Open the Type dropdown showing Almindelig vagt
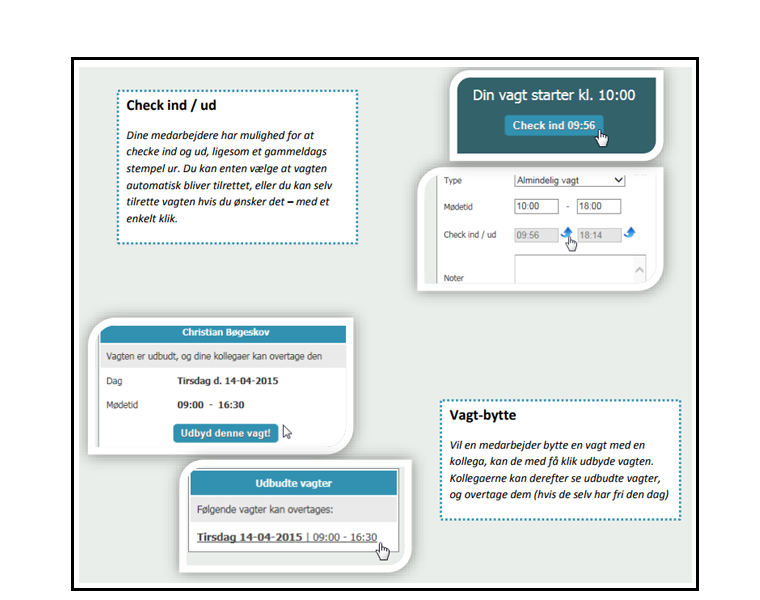The height and width of the screenshot is (600, 760). (x=569, y=180)
